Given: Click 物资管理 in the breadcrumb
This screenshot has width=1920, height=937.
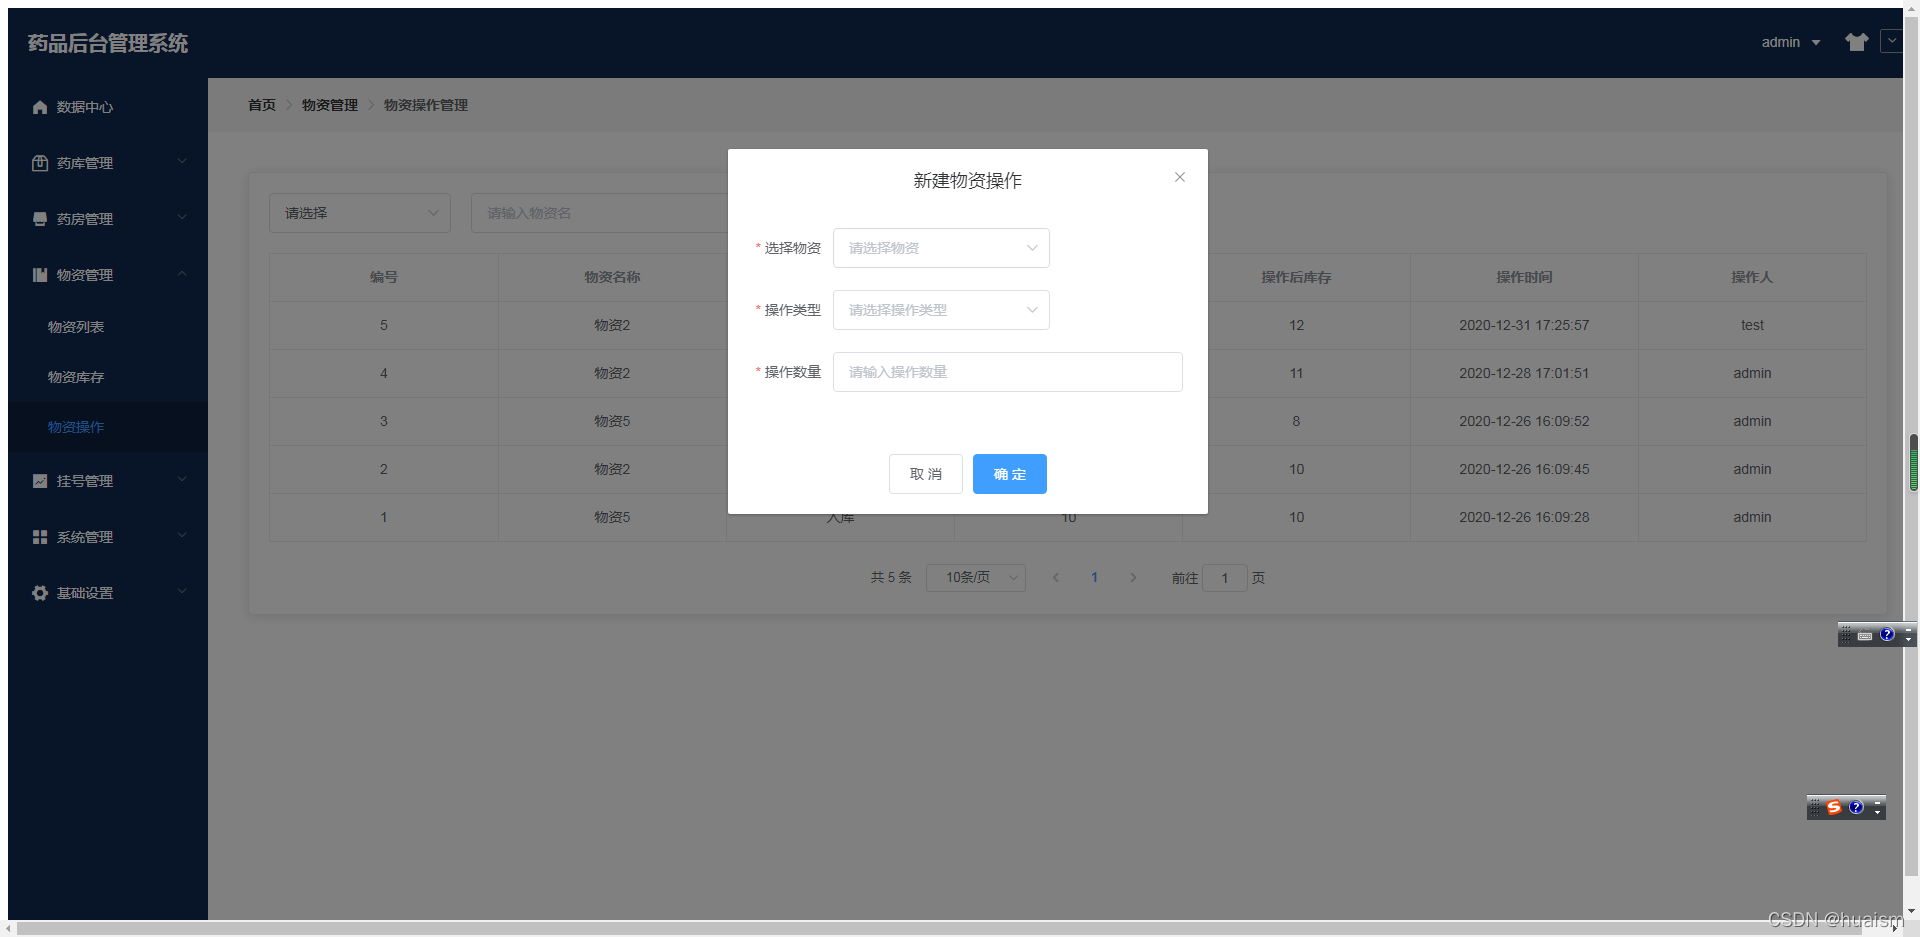Looking at the screenshot, I should click(330, 105).
